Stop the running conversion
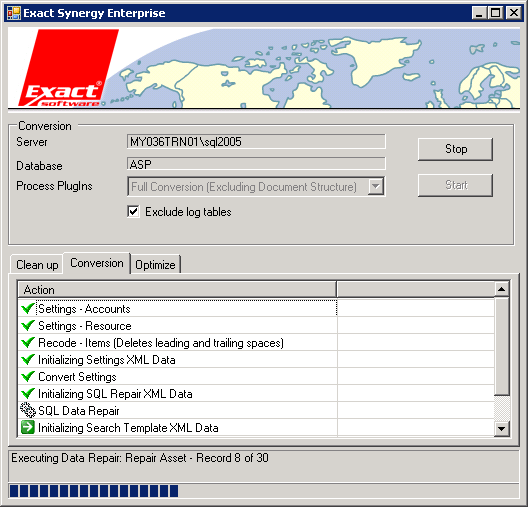The image size is (528, 507). click(x=455, y=149)
